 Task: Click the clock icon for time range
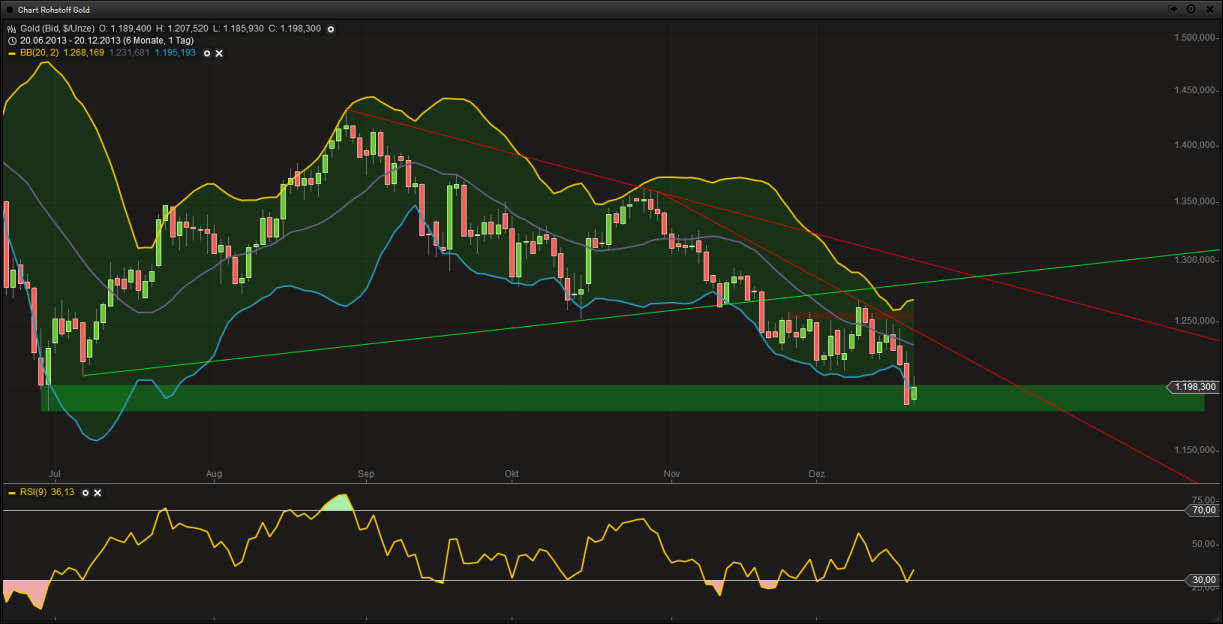coord(11,41)
